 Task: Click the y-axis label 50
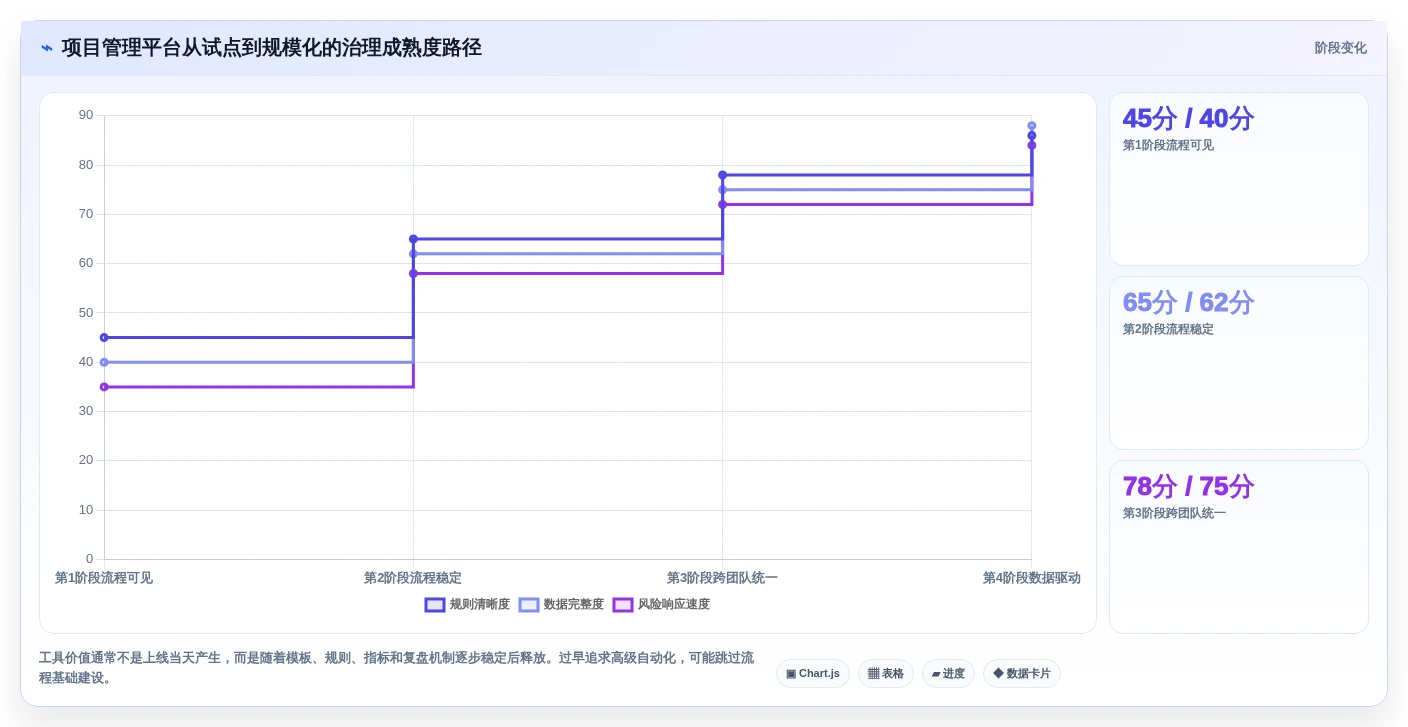click(x=86, y=313)
